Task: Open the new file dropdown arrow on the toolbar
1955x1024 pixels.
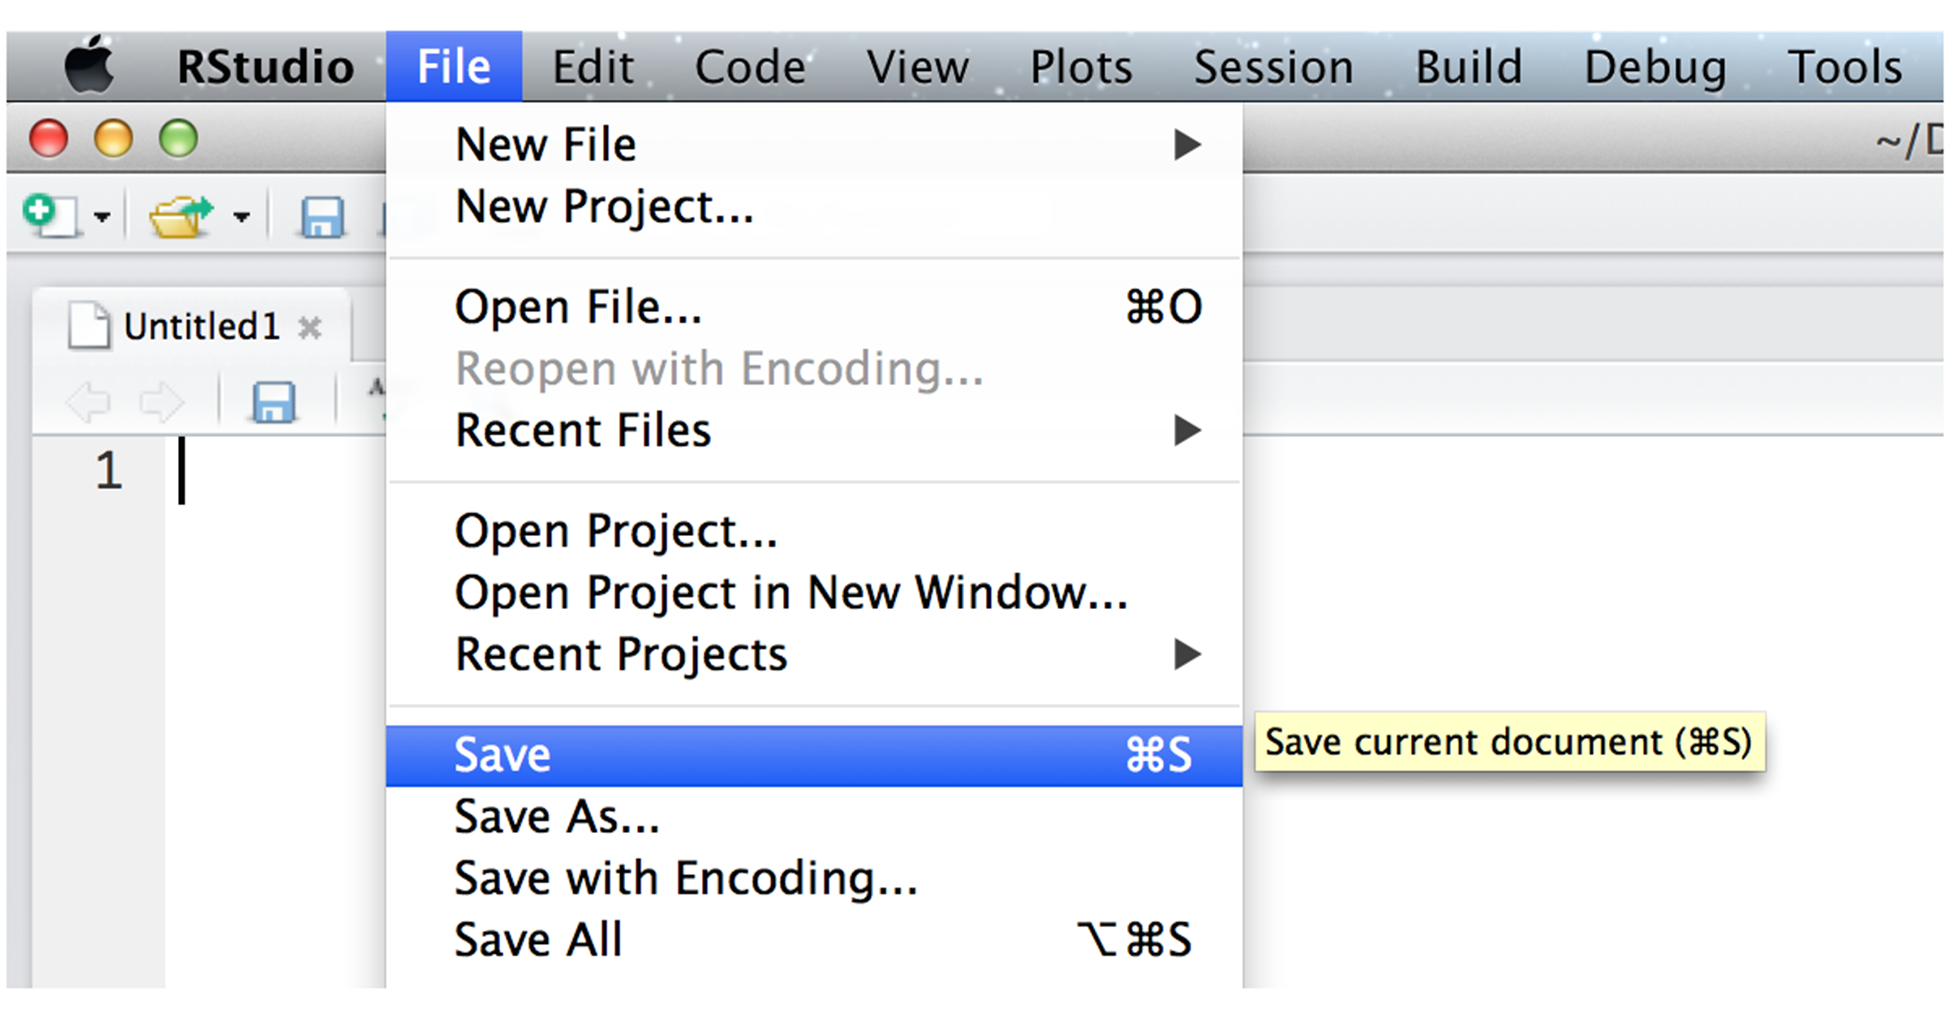Action: pos(100,217)
